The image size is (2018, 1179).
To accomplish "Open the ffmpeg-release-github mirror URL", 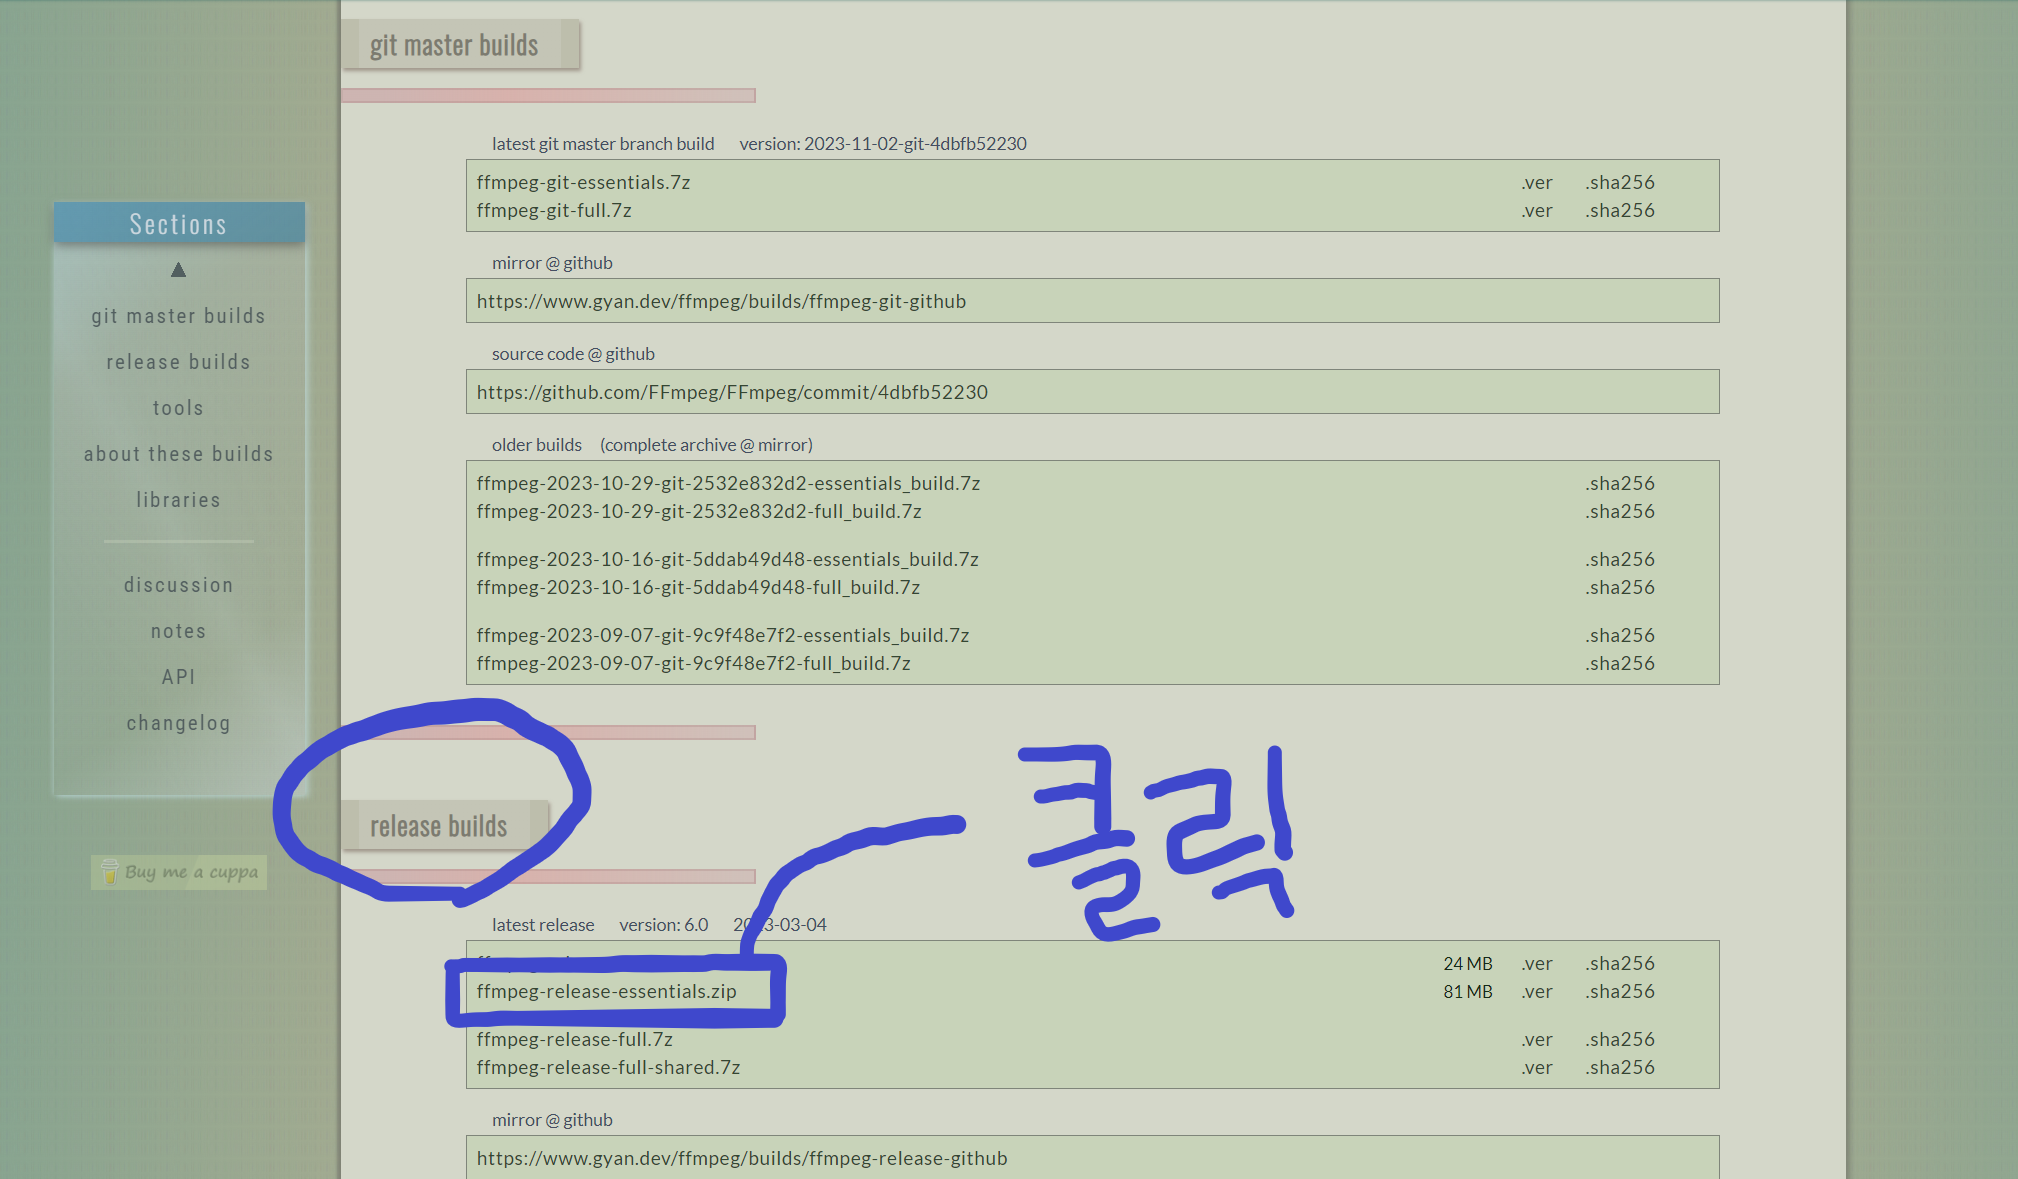I will [x=742, y=1158].
